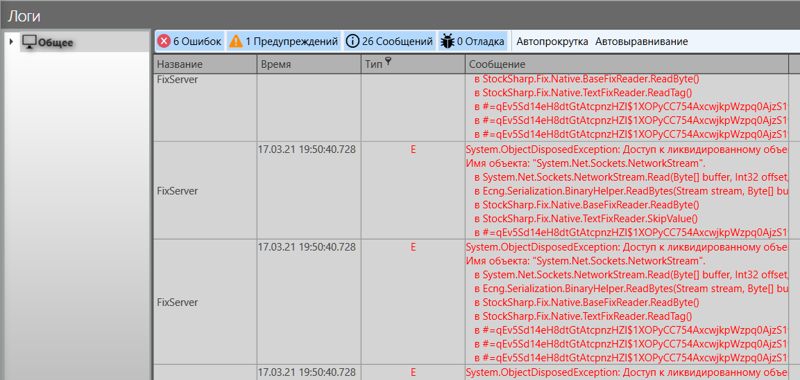Sort by the Время column header
The width and height of the screenshot is (800, 380).
[309, 64]
